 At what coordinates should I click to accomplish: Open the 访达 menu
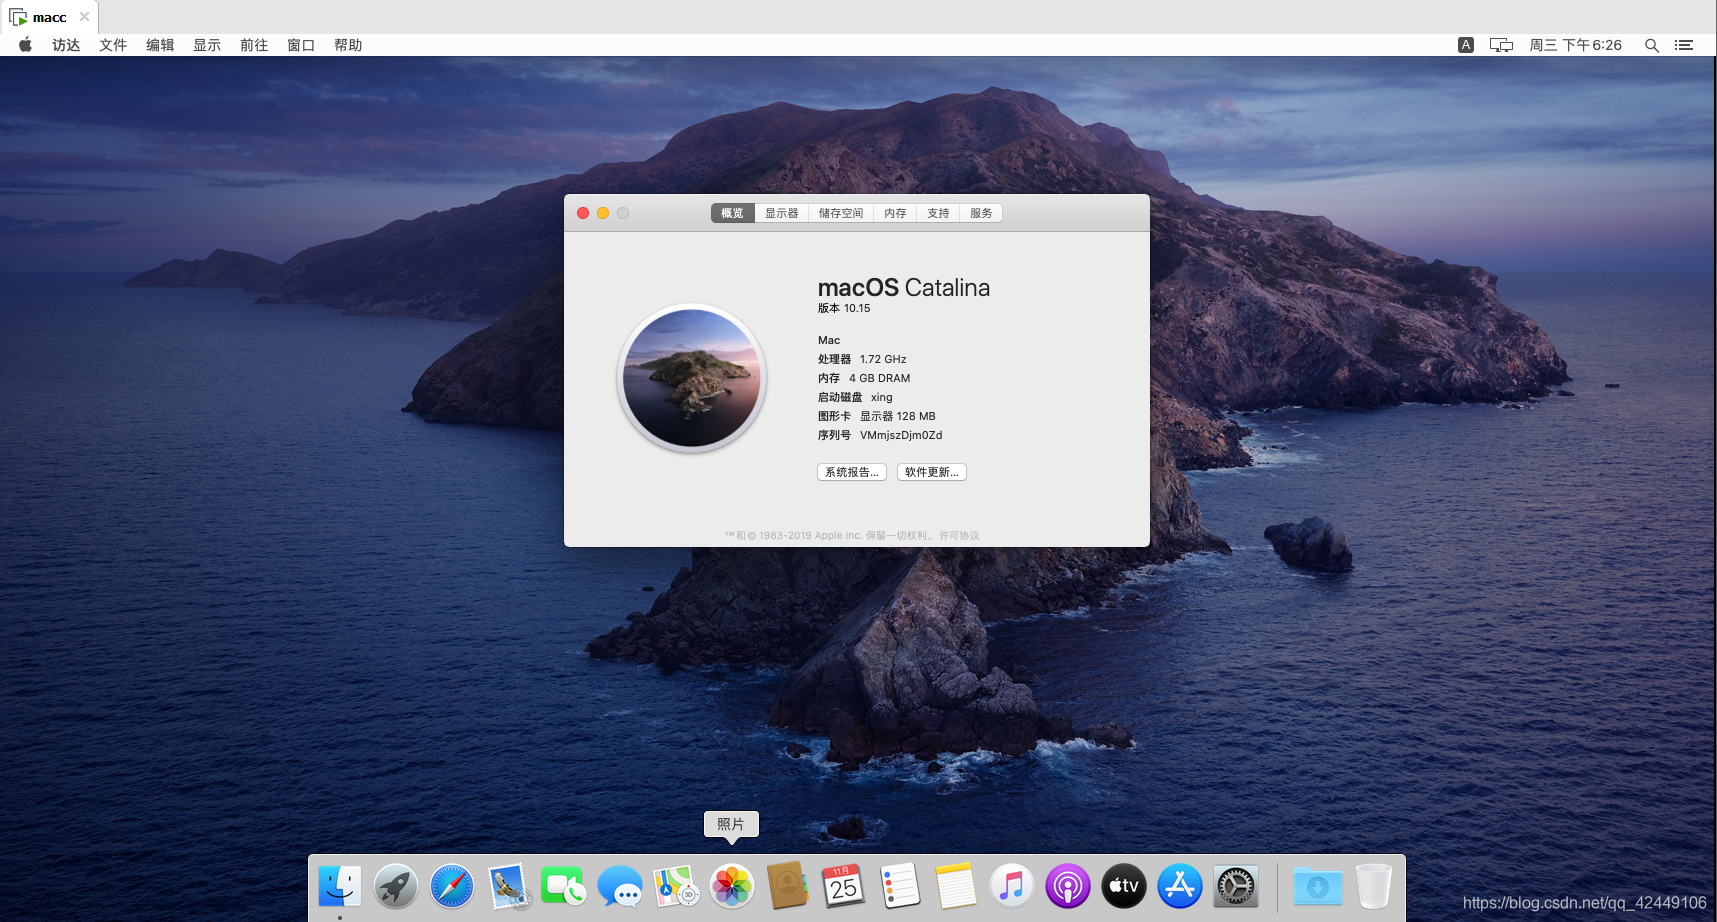click(x=66, y=45)
